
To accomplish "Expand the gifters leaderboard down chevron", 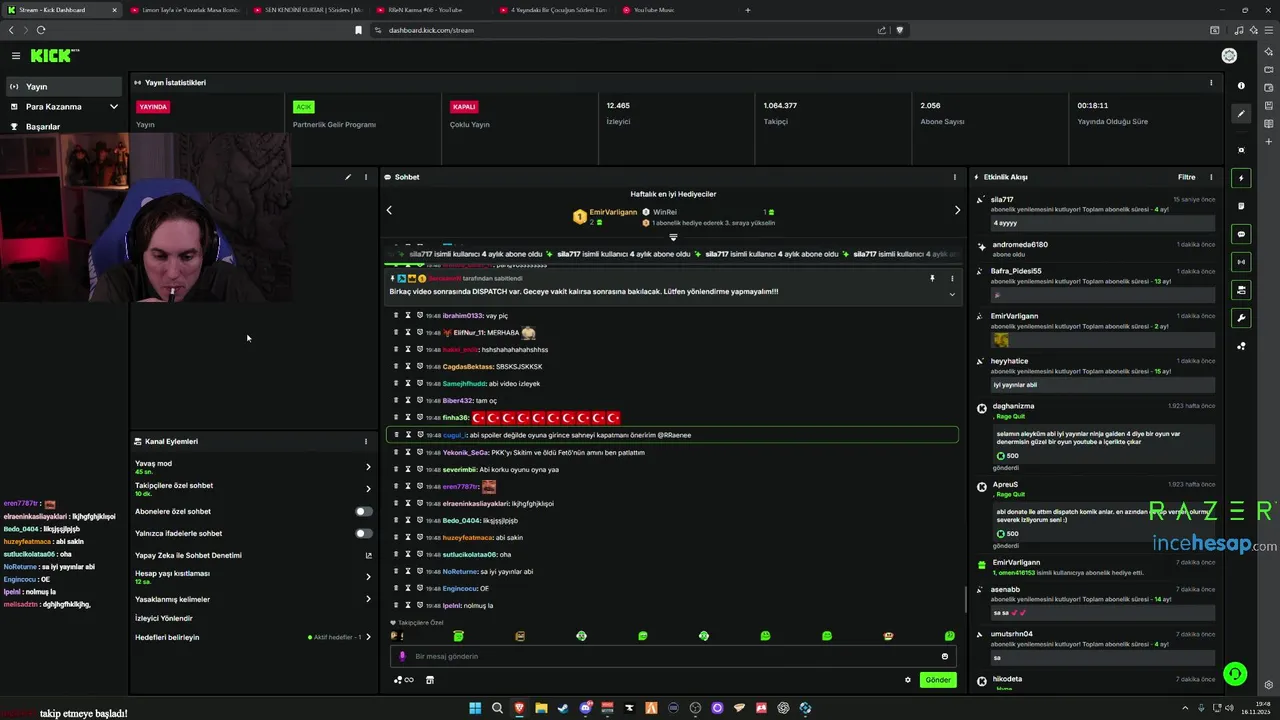I will click(x=673, y=238).
